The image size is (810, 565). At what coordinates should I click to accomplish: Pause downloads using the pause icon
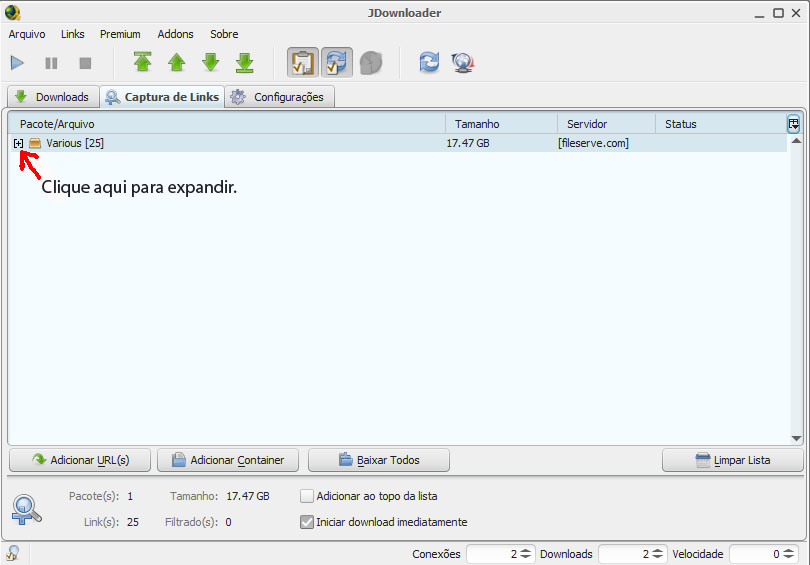click(51, 63)
